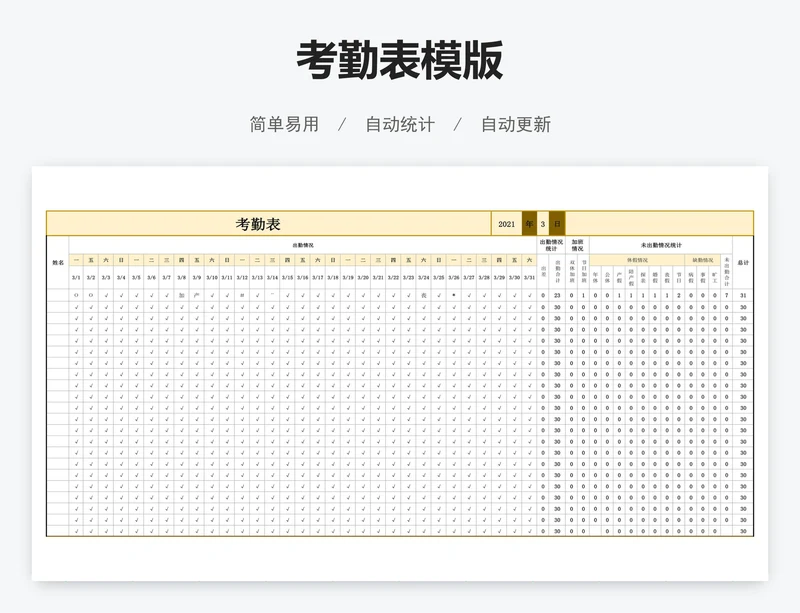Click the 年休 column header
Screen dimensions: 800x613
(595, 277)
